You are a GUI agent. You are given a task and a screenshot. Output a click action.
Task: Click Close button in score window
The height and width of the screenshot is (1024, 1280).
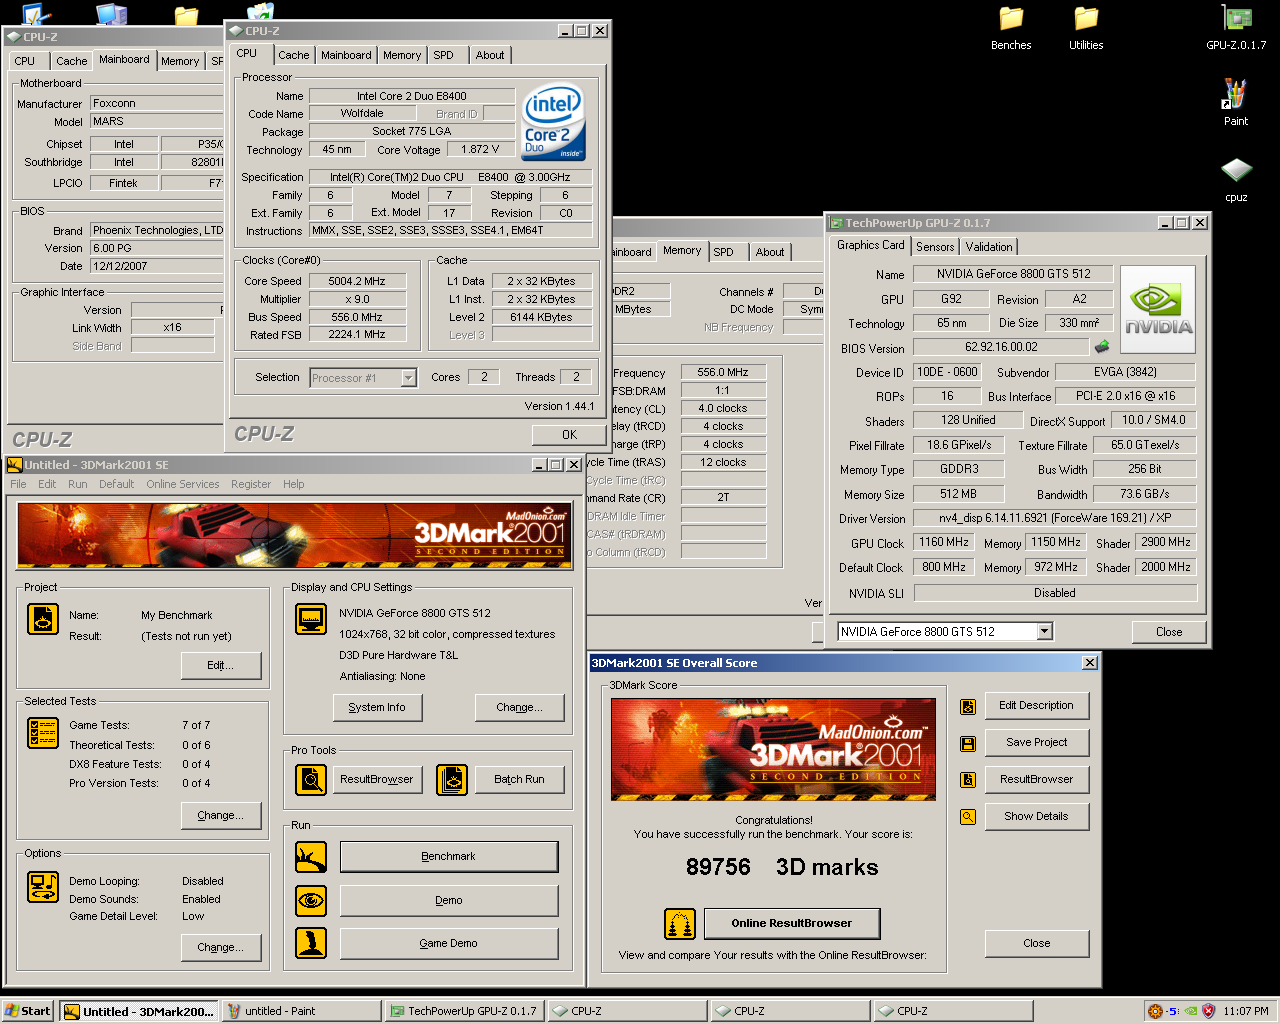(x=1037, y=944)
